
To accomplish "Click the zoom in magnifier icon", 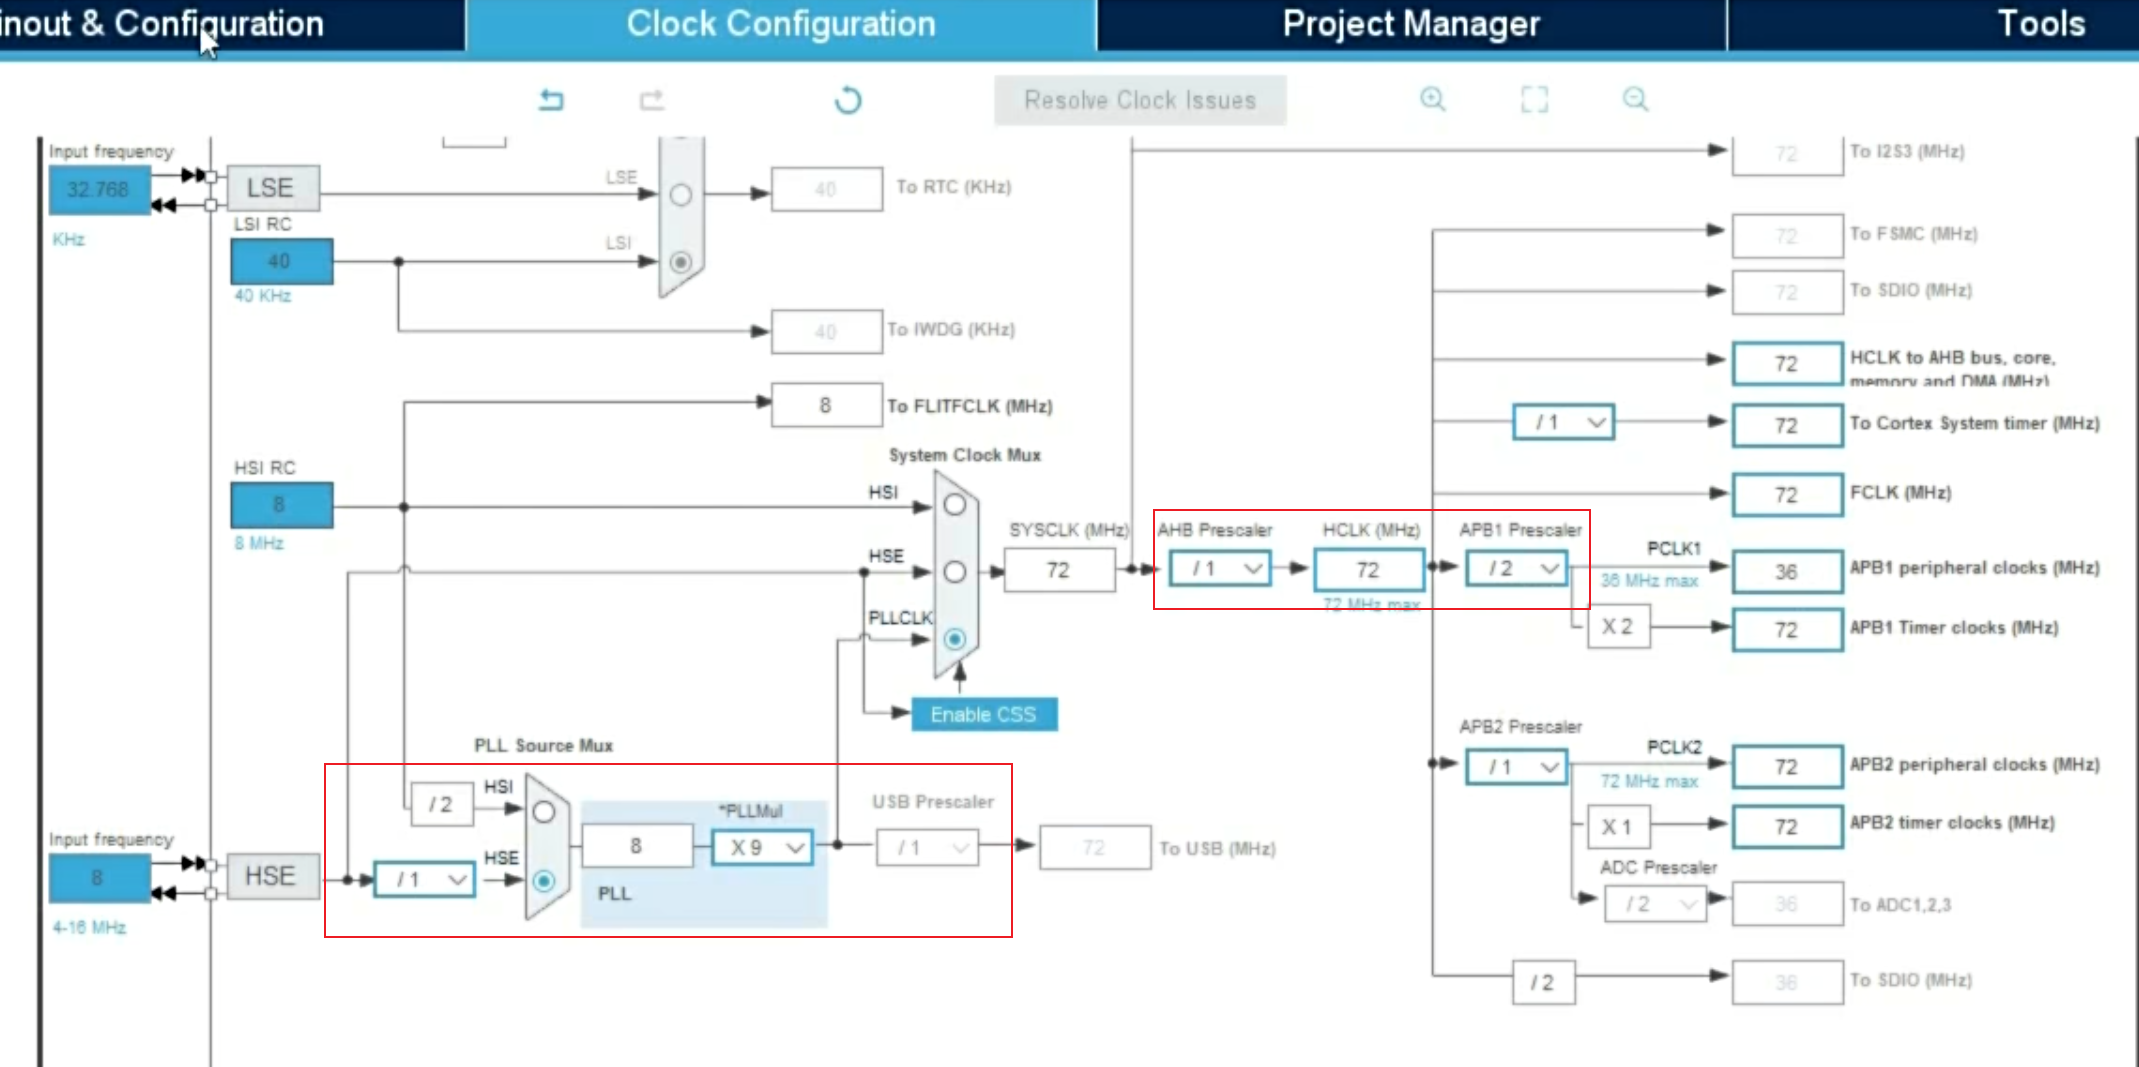I will click(x=1432, y=99).
